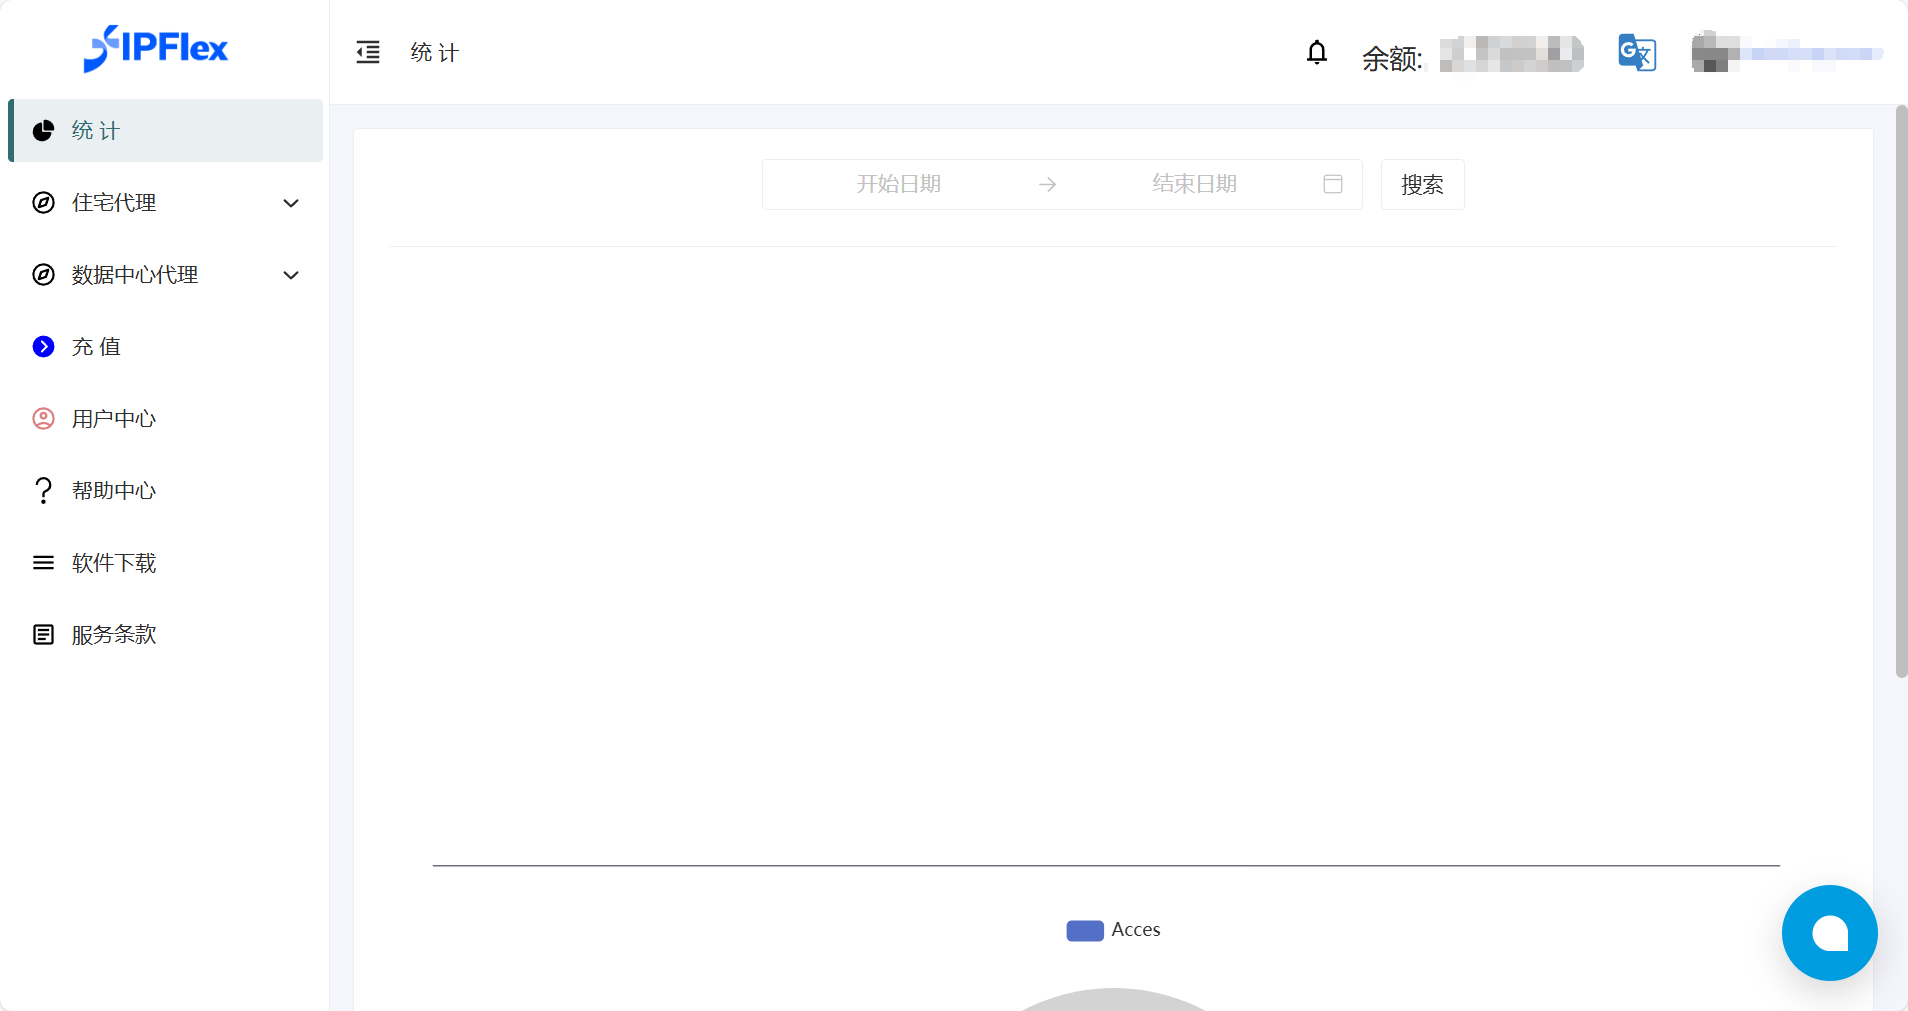Click the 结束日期 end date field
The width and height of the screenshot is (1908, 1011).
[1194, 184]
